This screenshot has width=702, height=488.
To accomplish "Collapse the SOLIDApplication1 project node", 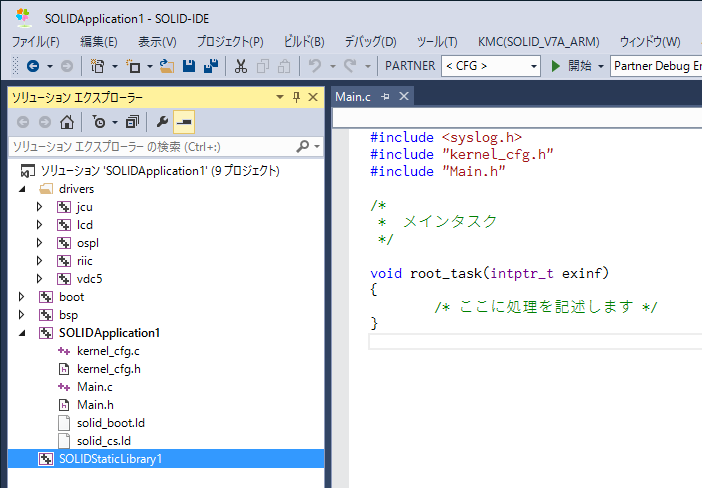I will pyautogui.click(x=23, y=333).
